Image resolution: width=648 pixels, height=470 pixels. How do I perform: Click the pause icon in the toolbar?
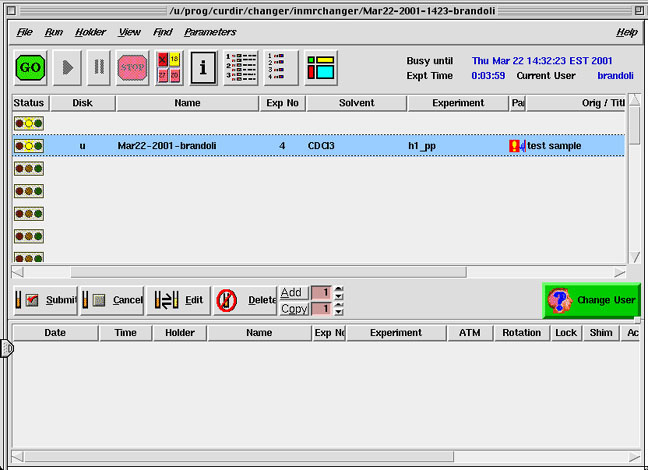click(99, 68)
